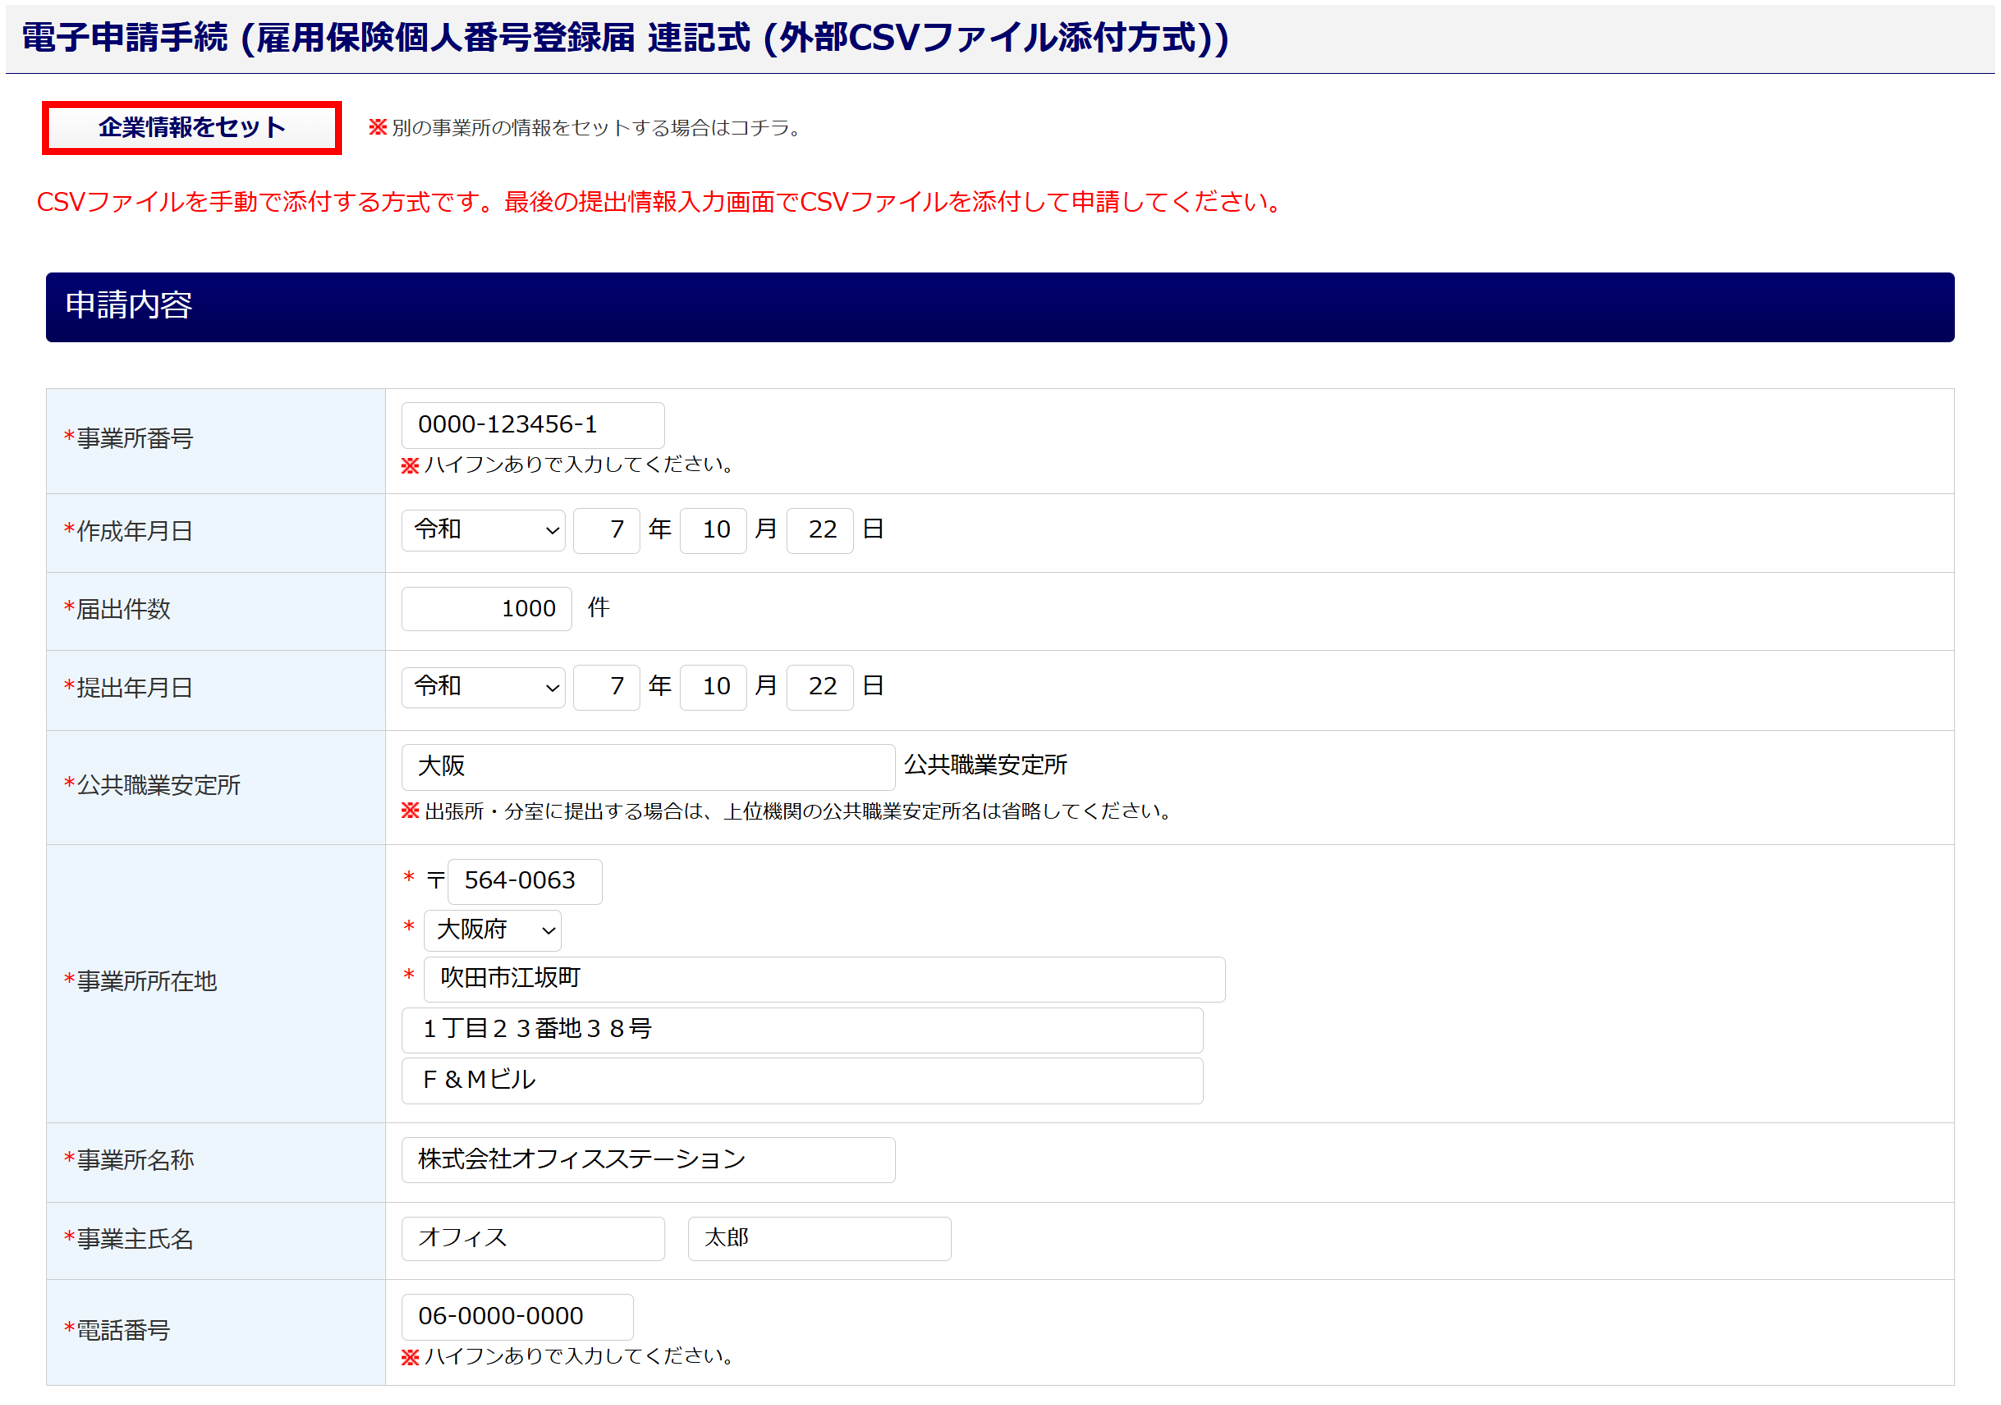Click the 提出年月日 year field

point(607,687)
